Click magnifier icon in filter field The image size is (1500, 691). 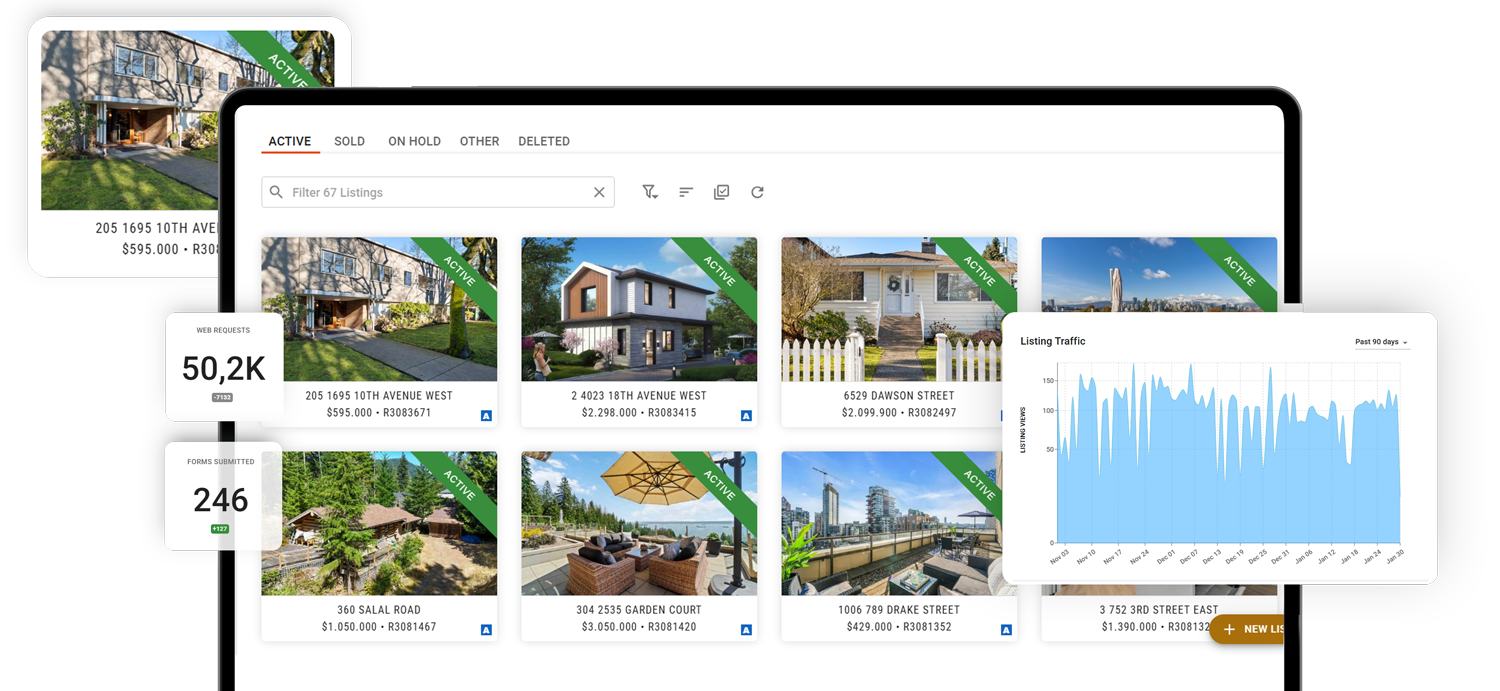coord(277,192)
